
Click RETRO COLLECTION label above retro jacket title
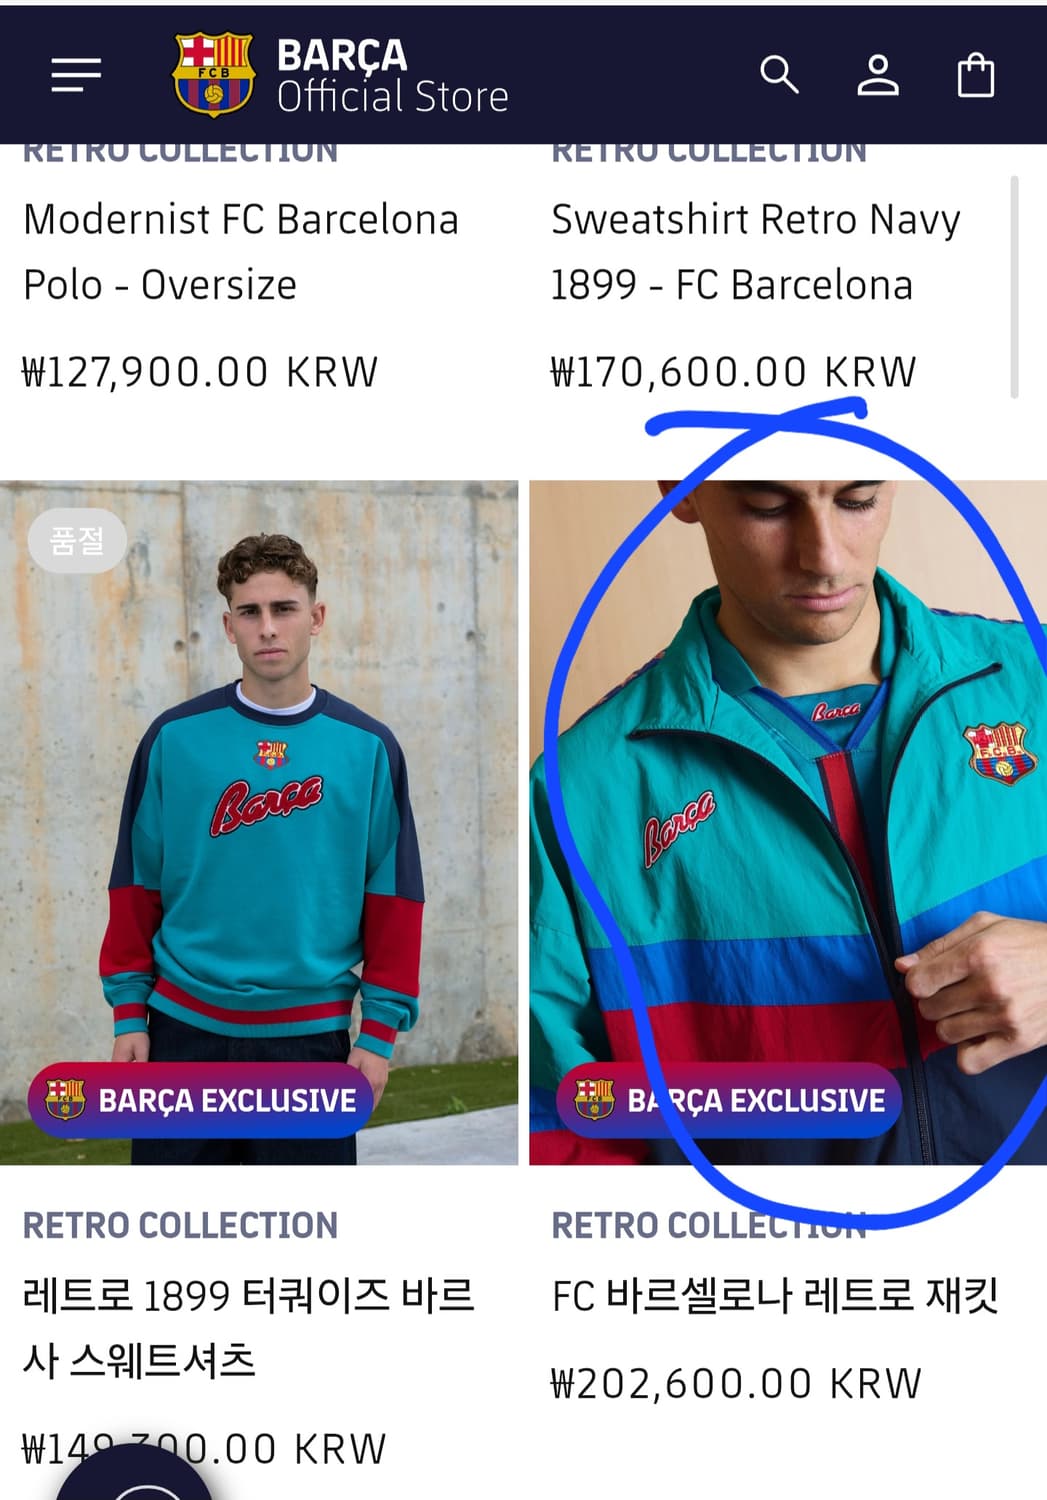pos(708,1225)
